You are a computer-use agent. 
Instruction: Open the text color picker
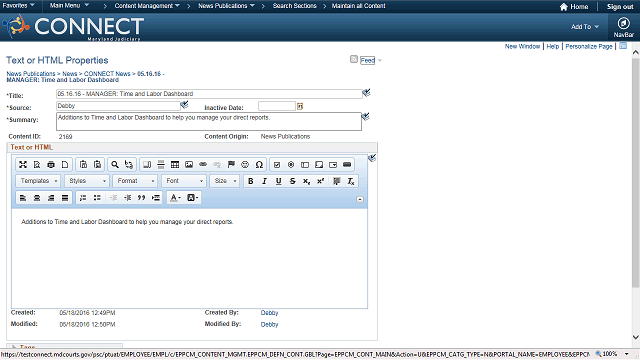pos(175,198)
